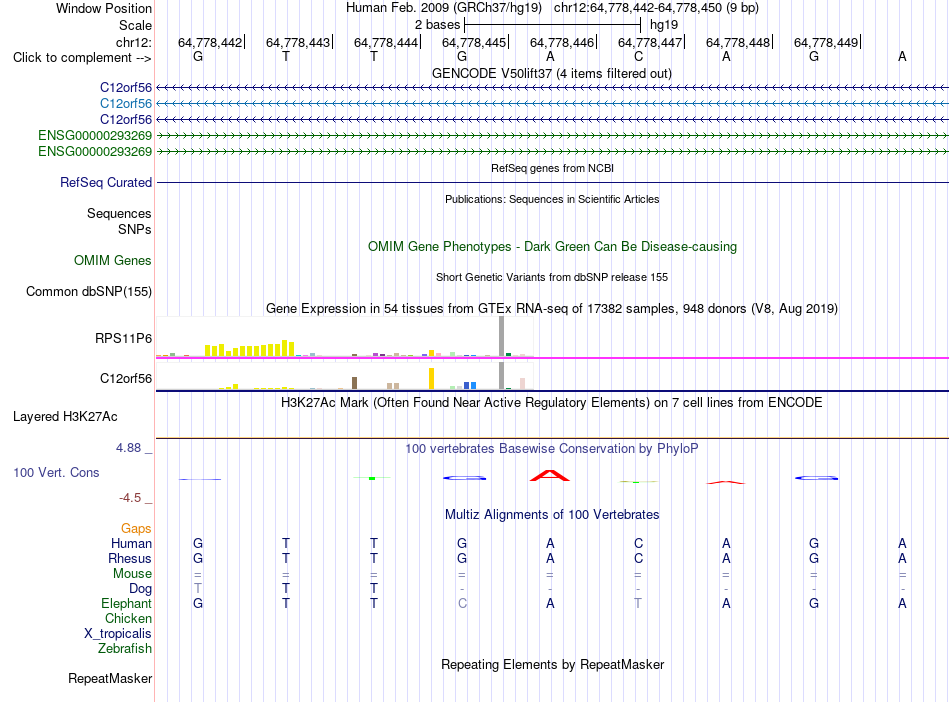The image size is (950, 702).
Task: Select the C12orf56 GTEx expression label
Action: [x=126, y=379]
